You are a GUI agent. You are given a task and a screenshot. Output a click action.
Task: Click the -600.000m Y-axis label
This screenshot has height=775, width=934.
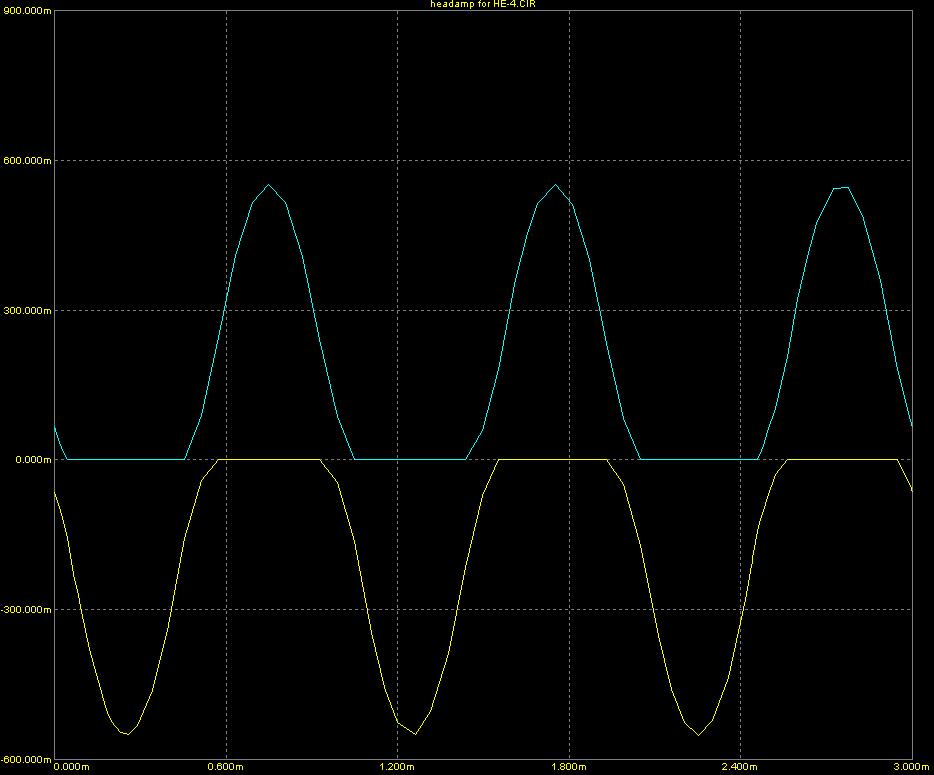pyautogui.click(x=26, y=759)
